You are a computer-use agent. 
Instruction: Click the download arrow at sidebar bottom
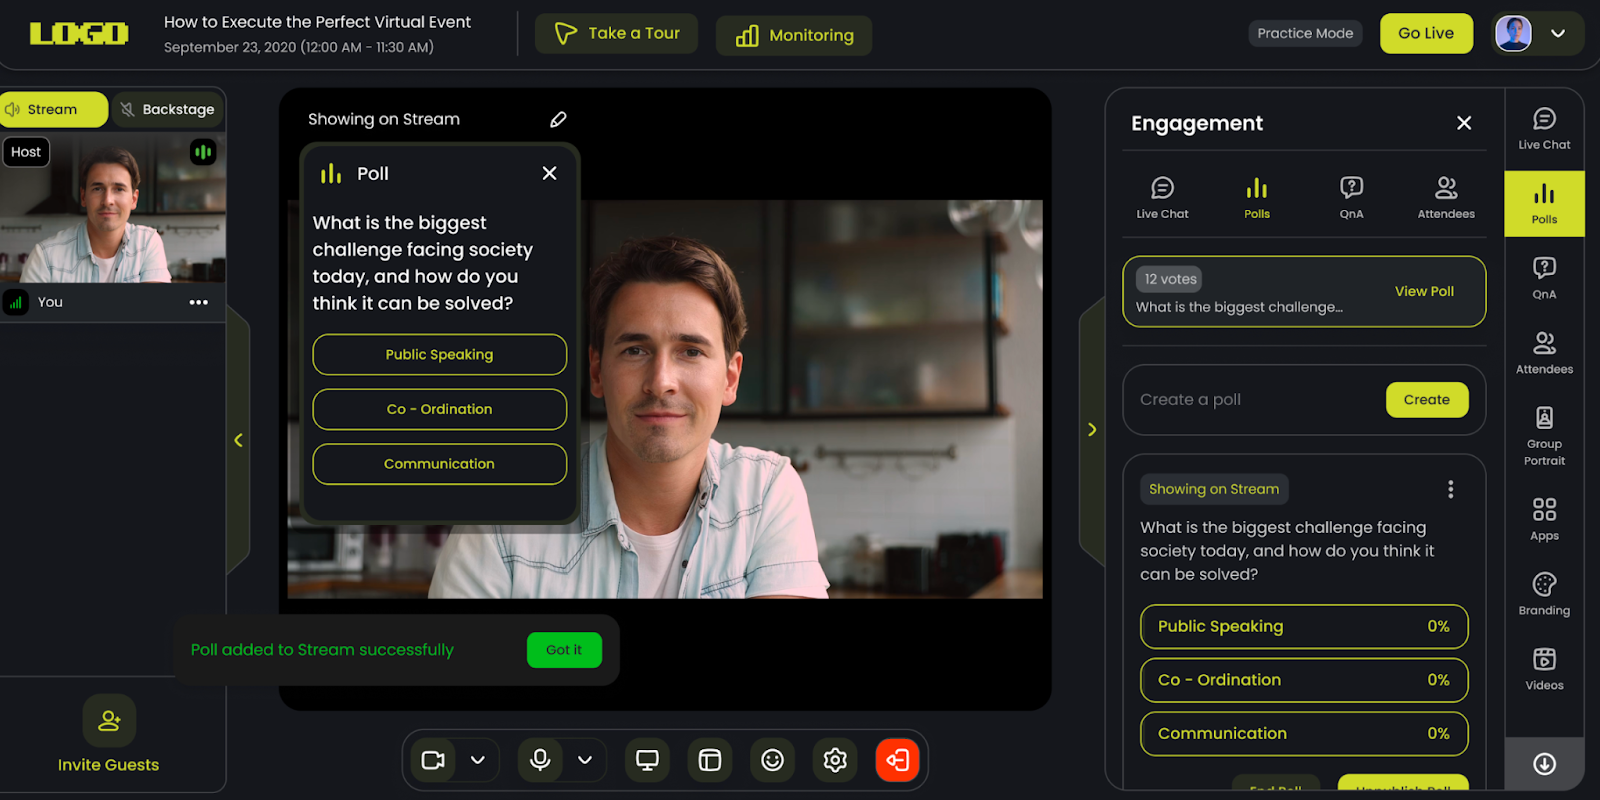click(1544, 764)
